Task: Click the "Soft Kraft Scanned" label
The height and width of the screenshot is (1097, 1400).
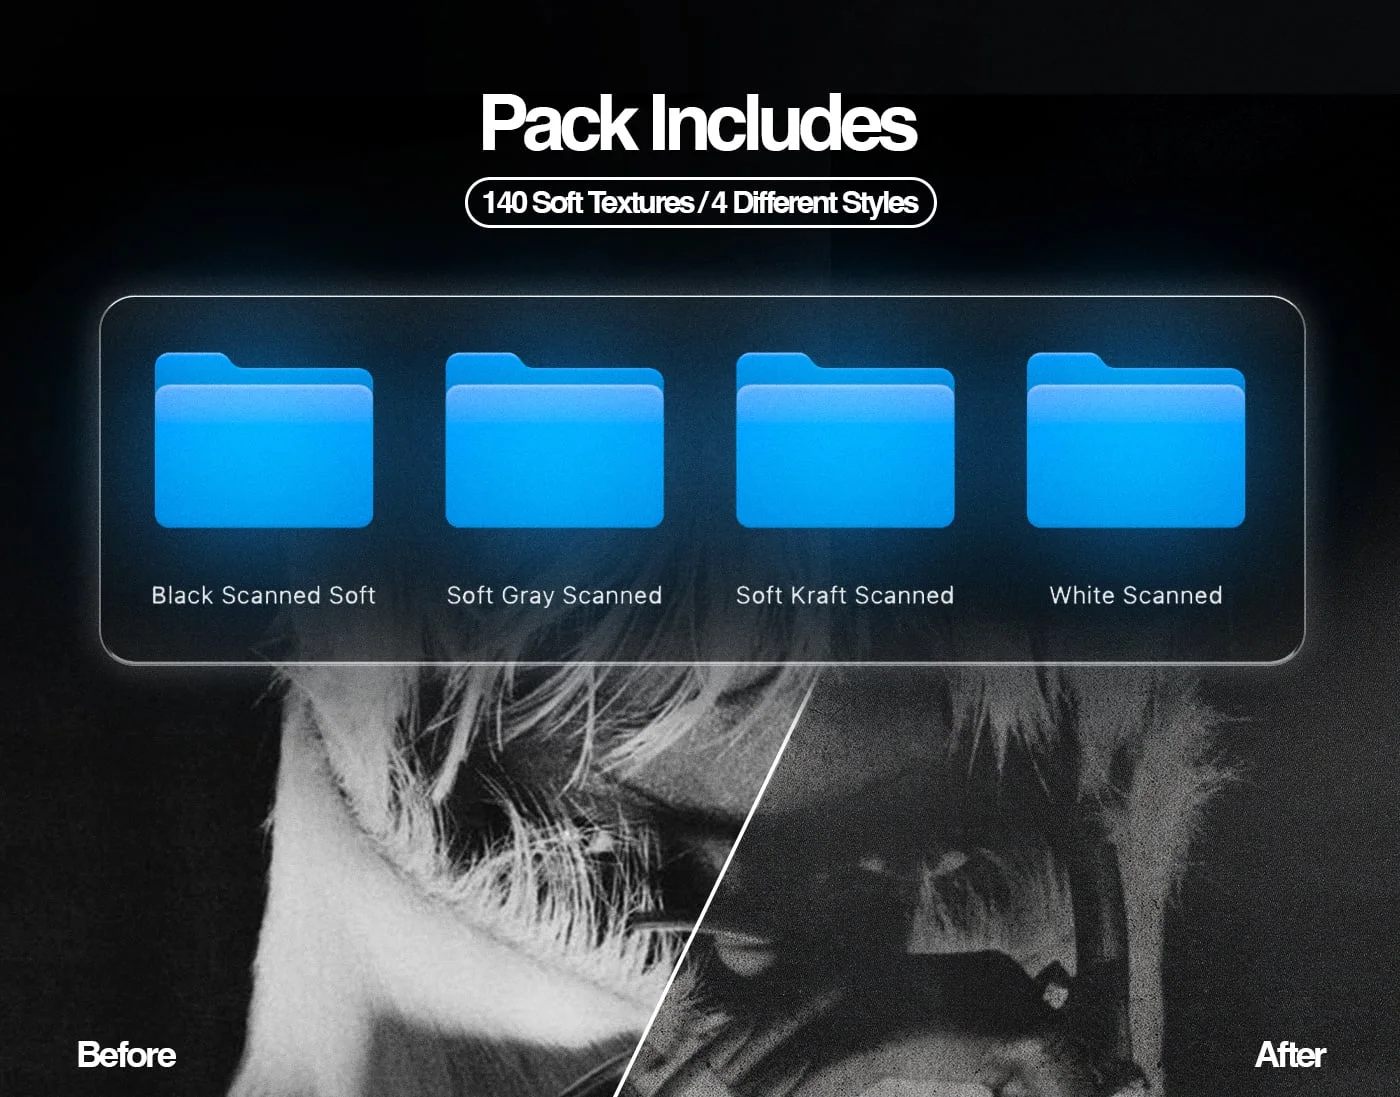Action: coord(845,595)
